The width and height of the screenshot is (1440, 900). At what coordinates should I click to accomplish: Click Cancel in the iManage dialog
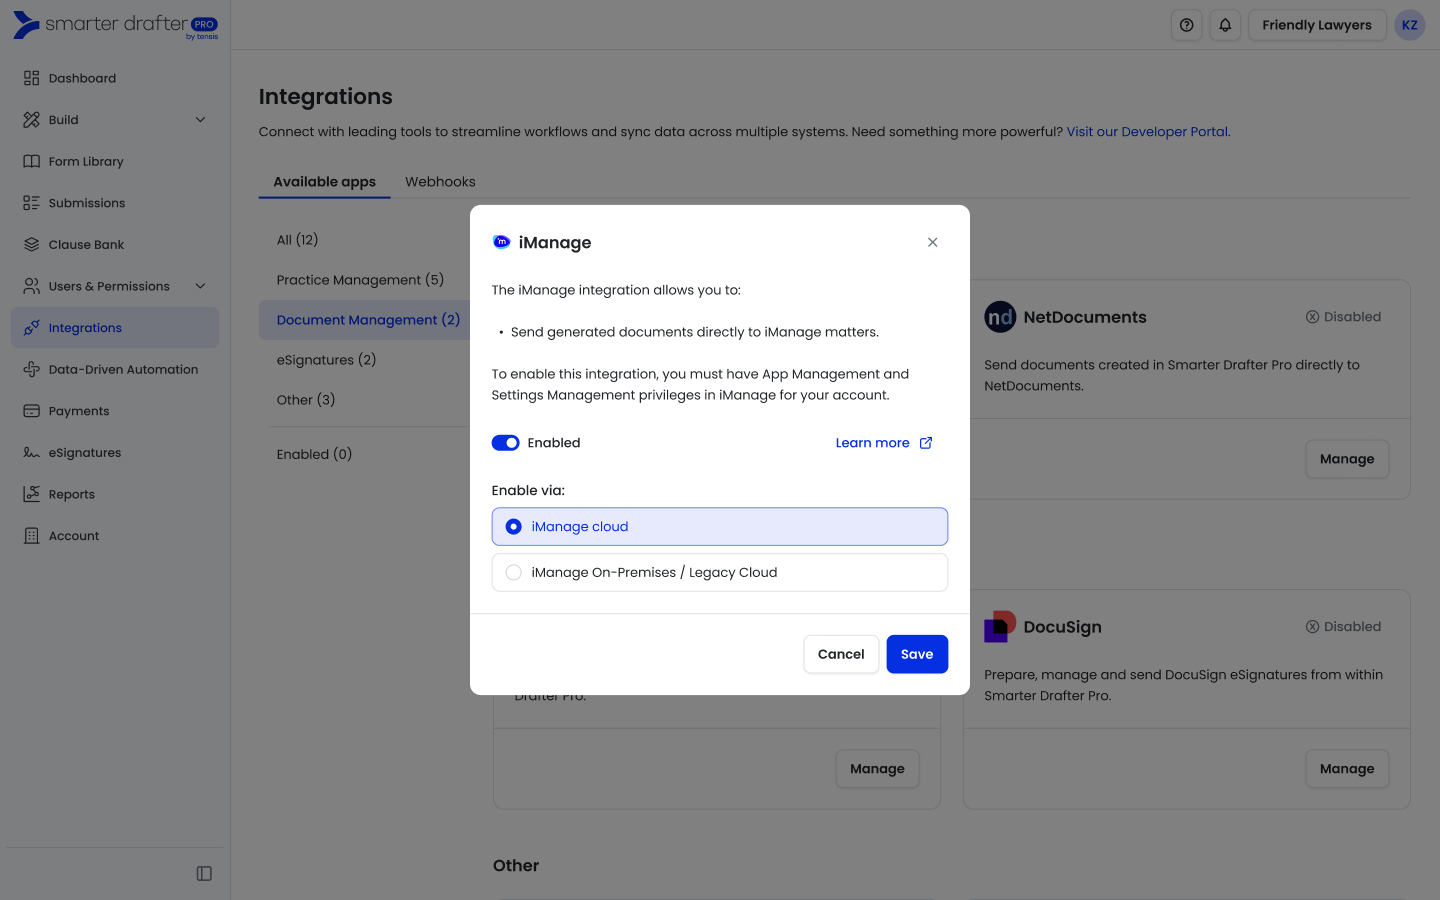coord(840,654)
